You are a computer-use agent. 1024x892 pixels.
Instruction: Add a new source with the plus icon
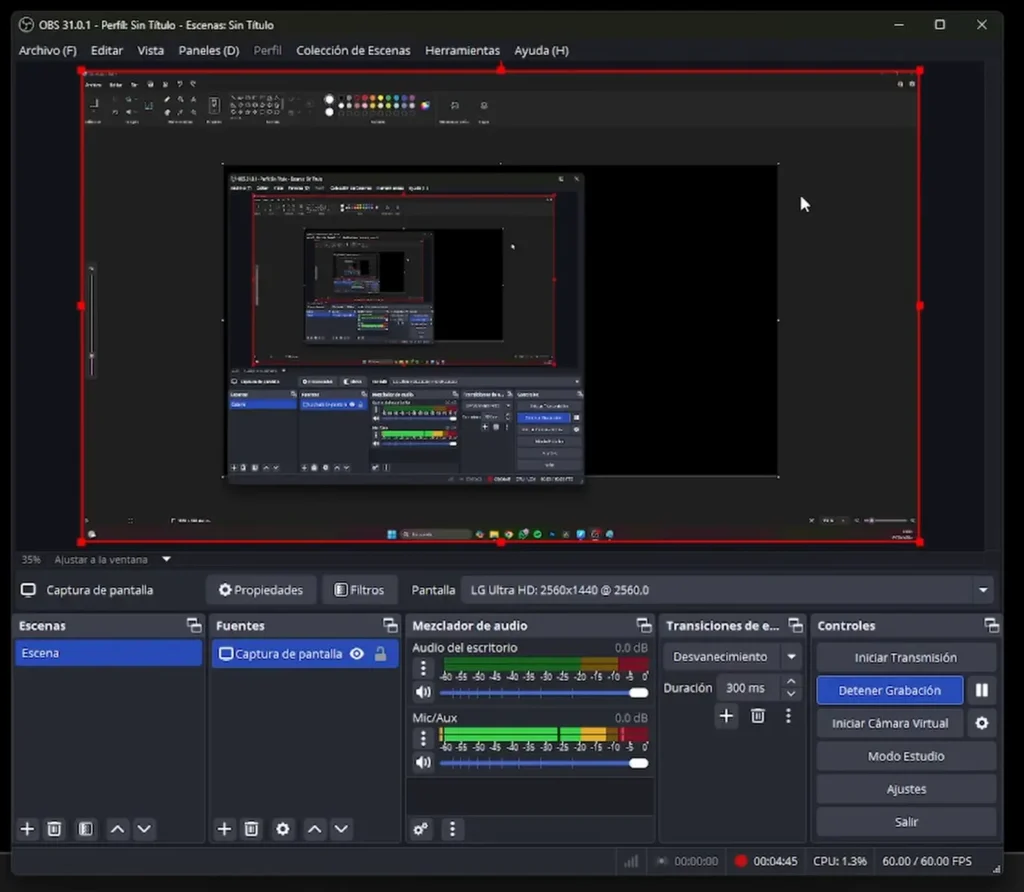(x=224, y=829)
